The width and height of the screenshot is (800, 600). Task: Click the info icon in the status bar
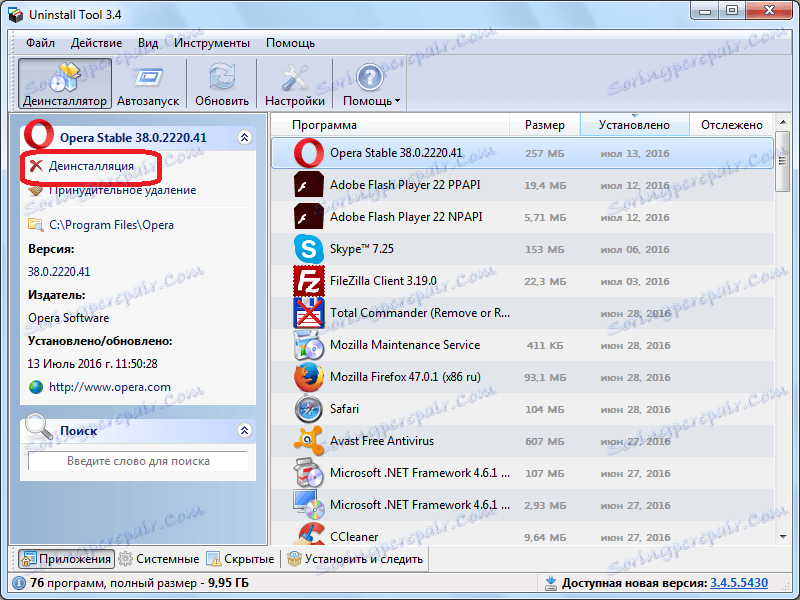[18, 583]
